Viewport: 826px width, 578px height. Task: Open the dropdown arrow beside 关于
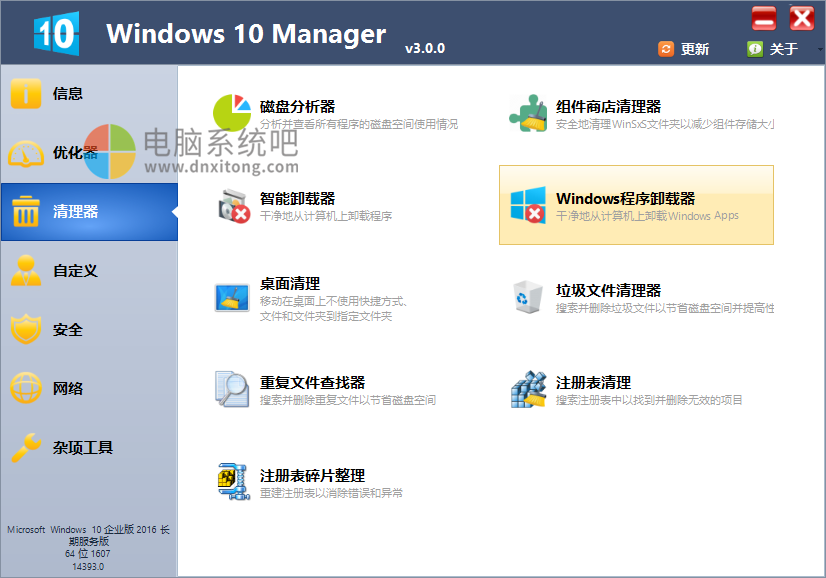[820, 50]
